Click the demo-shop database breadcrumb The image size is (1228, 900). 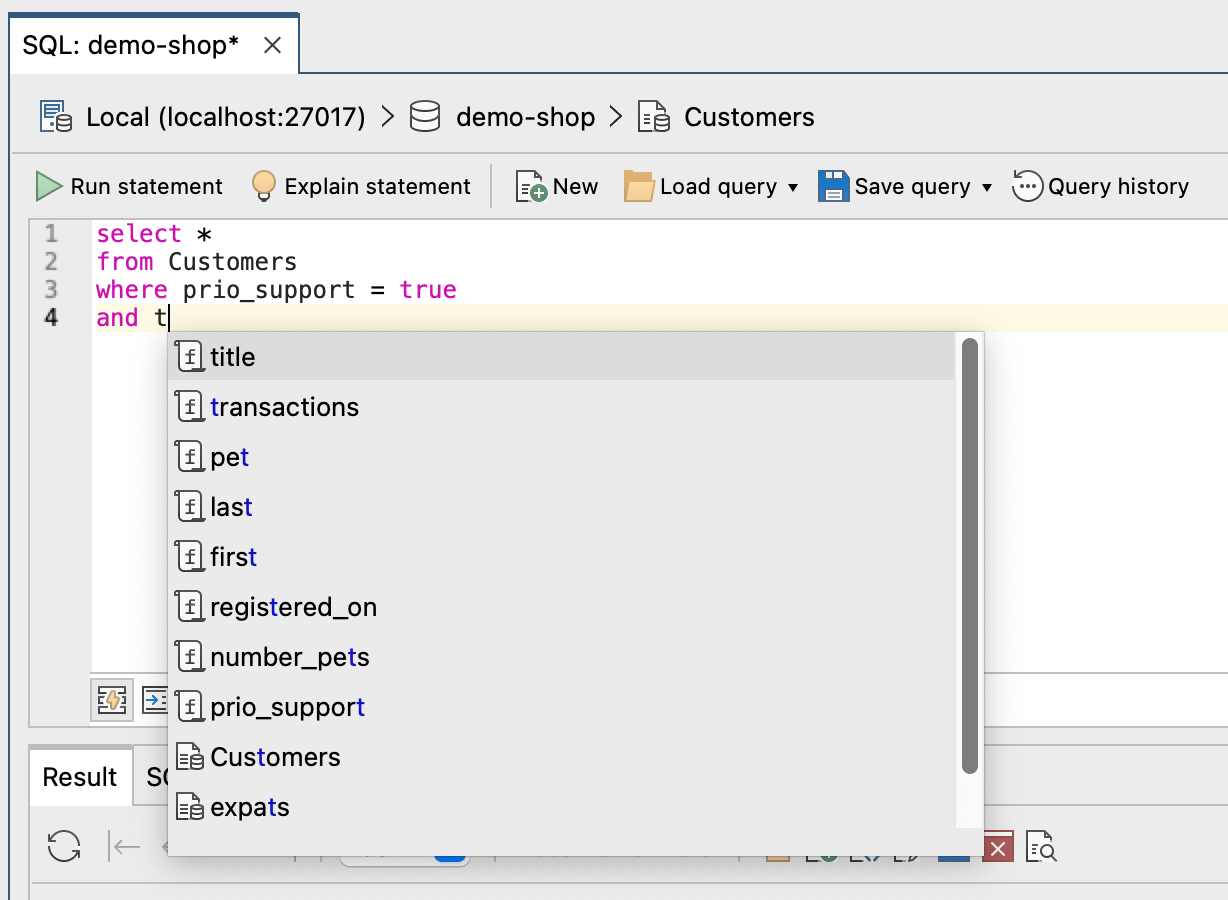(525, 117)
